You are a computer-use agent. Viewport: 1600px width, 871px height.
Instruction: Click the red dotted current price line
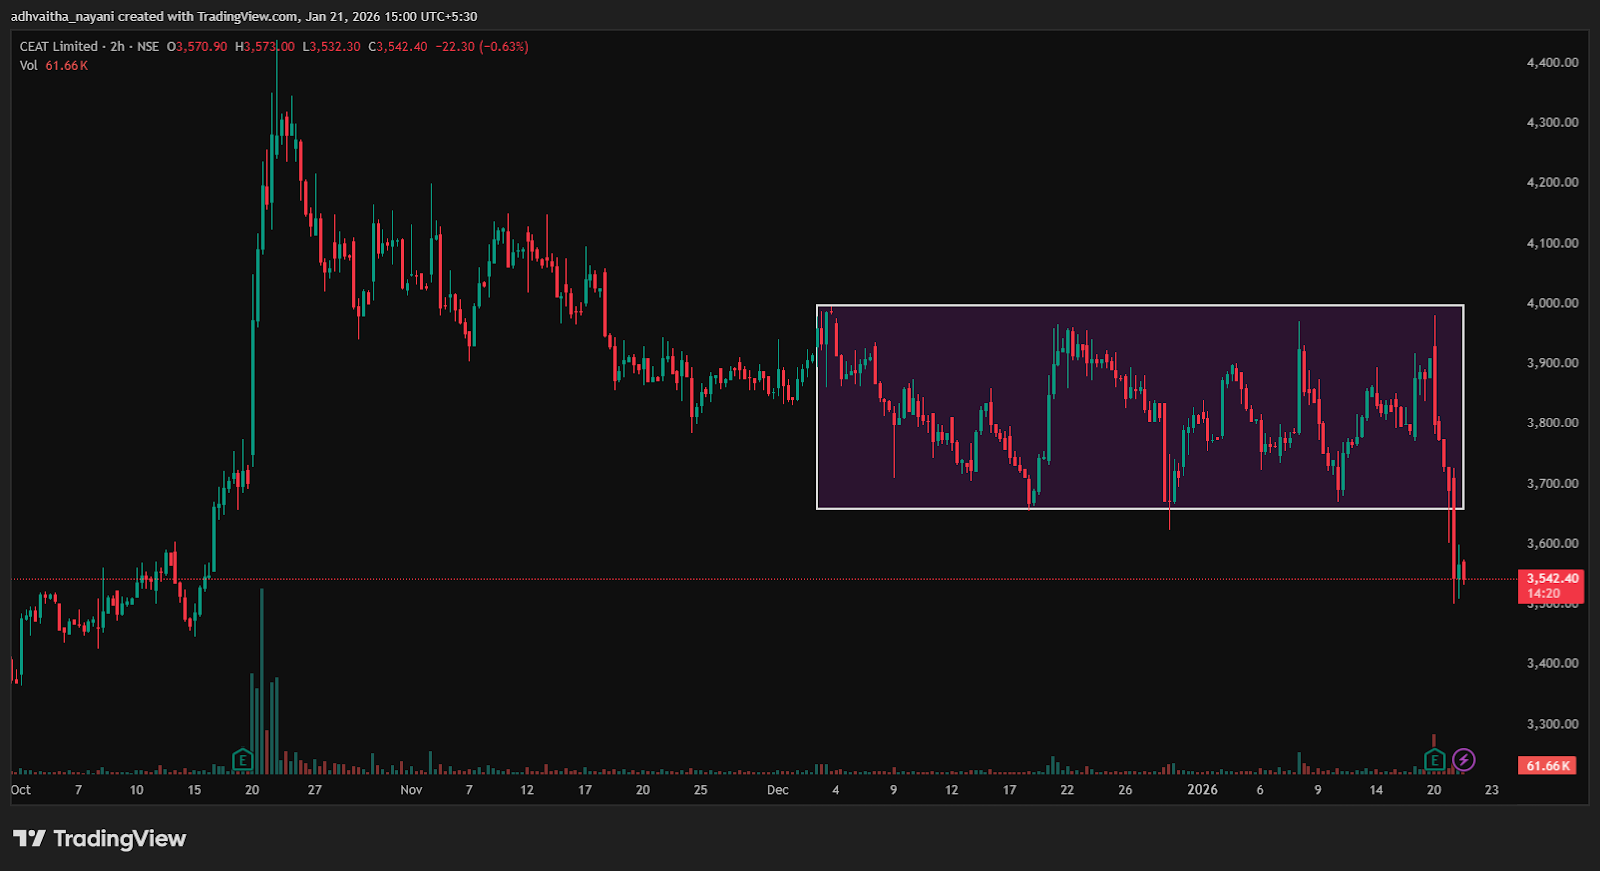[700, 579]
